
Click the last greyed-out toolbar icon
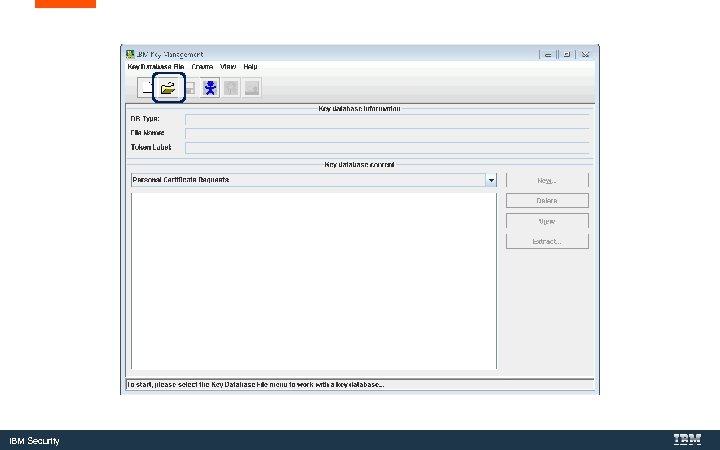coord(252,87)
